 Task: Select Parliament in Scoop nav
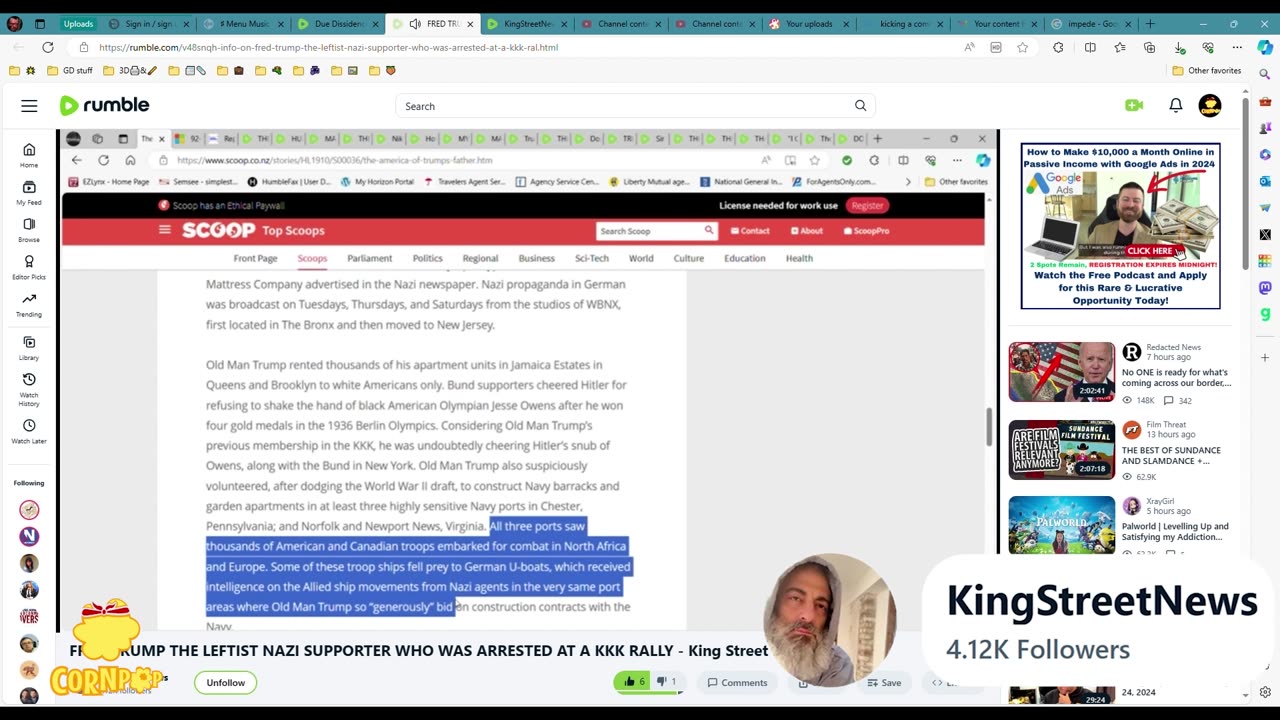click(369, 258)
